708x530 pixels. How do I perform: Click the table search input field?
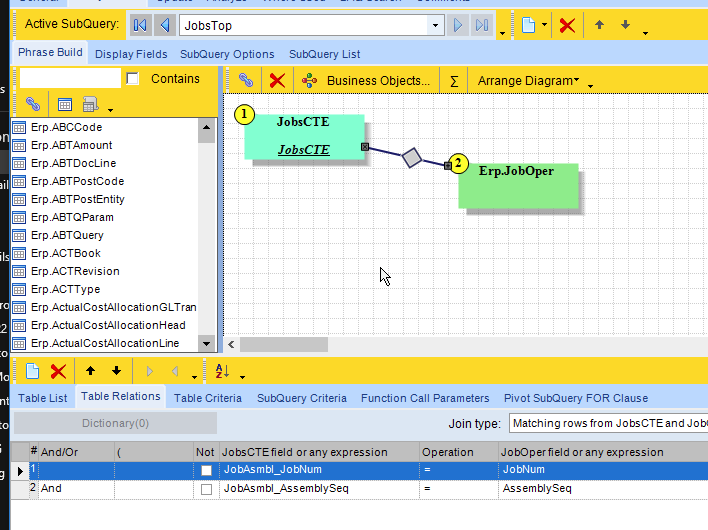click(70, 78)
